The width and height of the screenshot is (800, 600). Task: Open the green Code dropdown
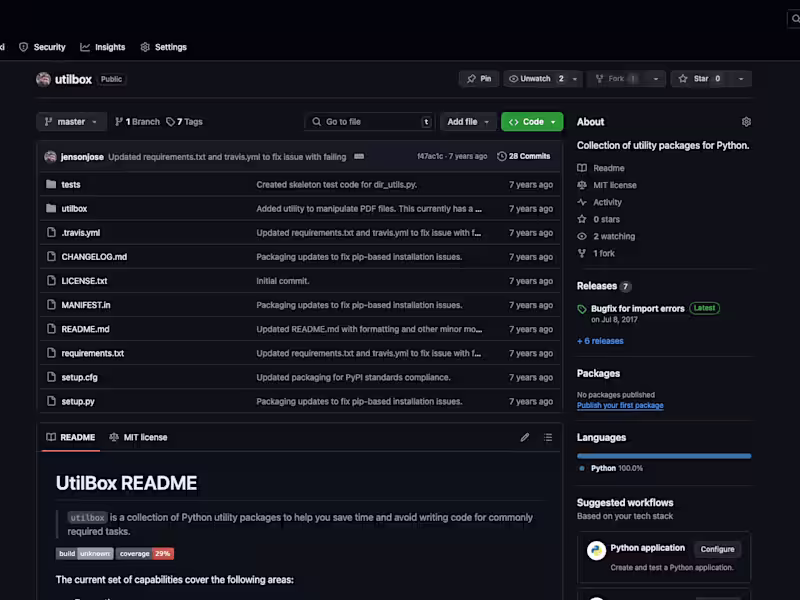click(x=532, y=121)
